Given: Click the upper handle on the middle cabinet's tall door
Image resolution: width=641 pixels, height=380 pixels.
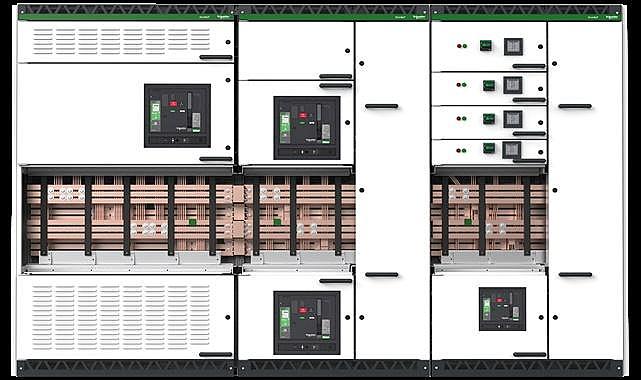Looking at the screenshot, I should [x=382, y=106].
